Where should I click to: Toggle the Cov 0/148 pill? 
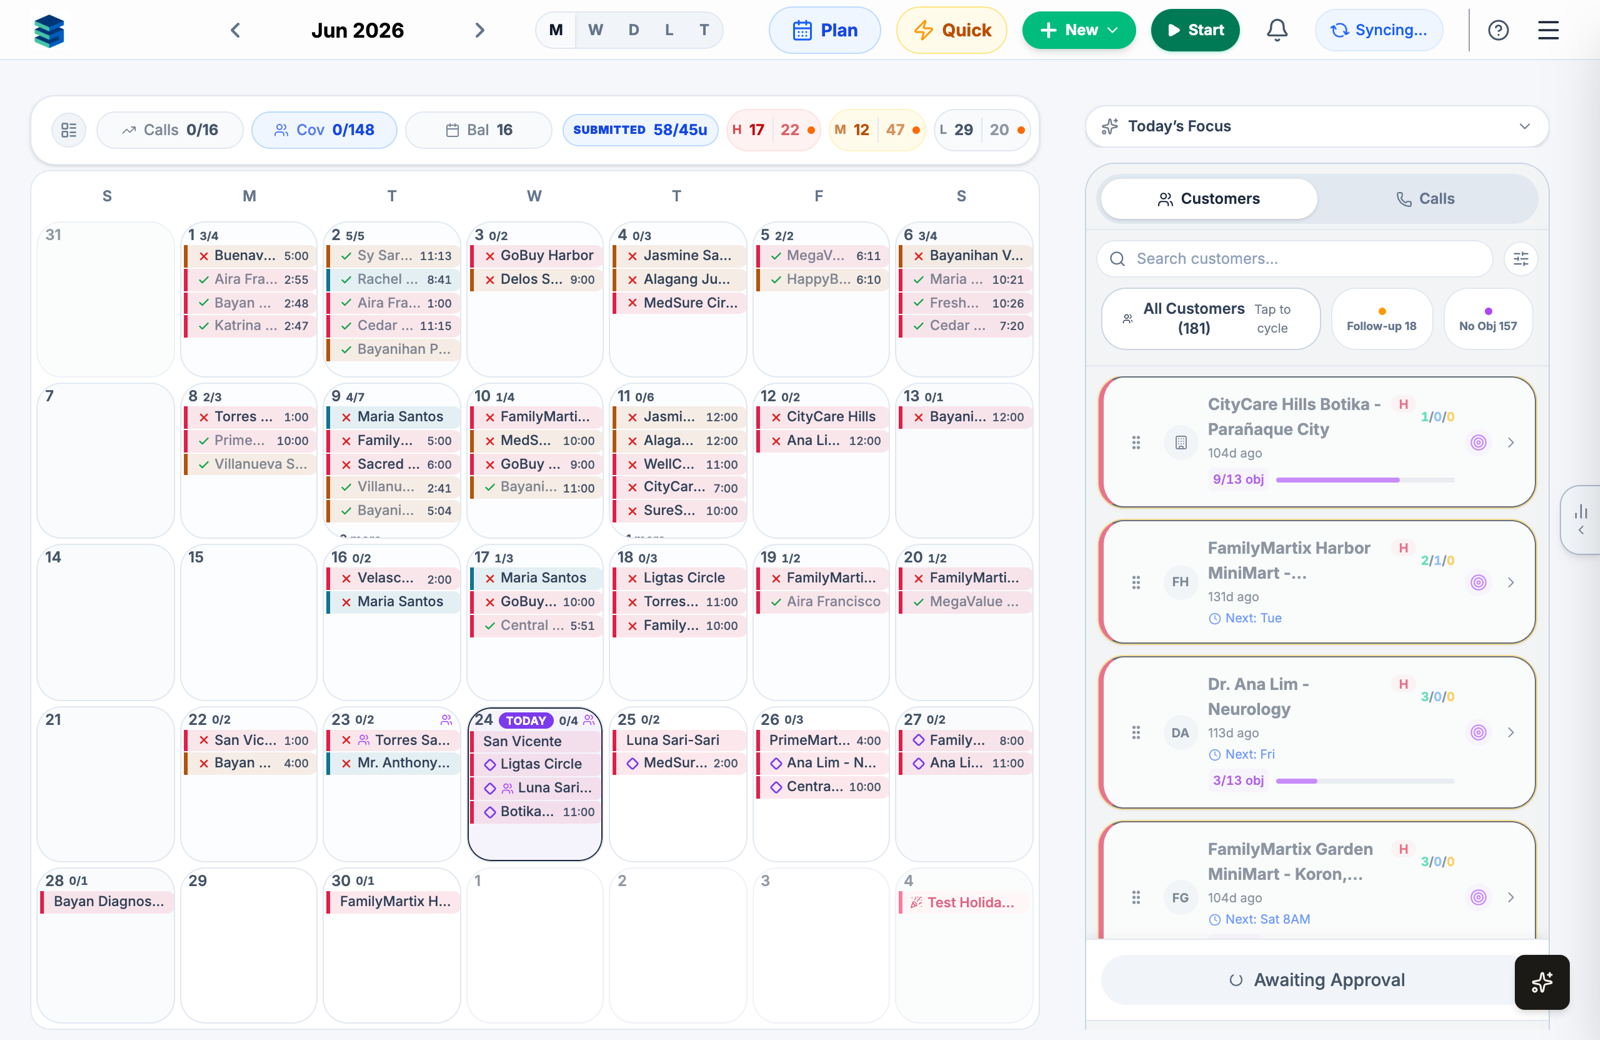[x=324, y=130]
